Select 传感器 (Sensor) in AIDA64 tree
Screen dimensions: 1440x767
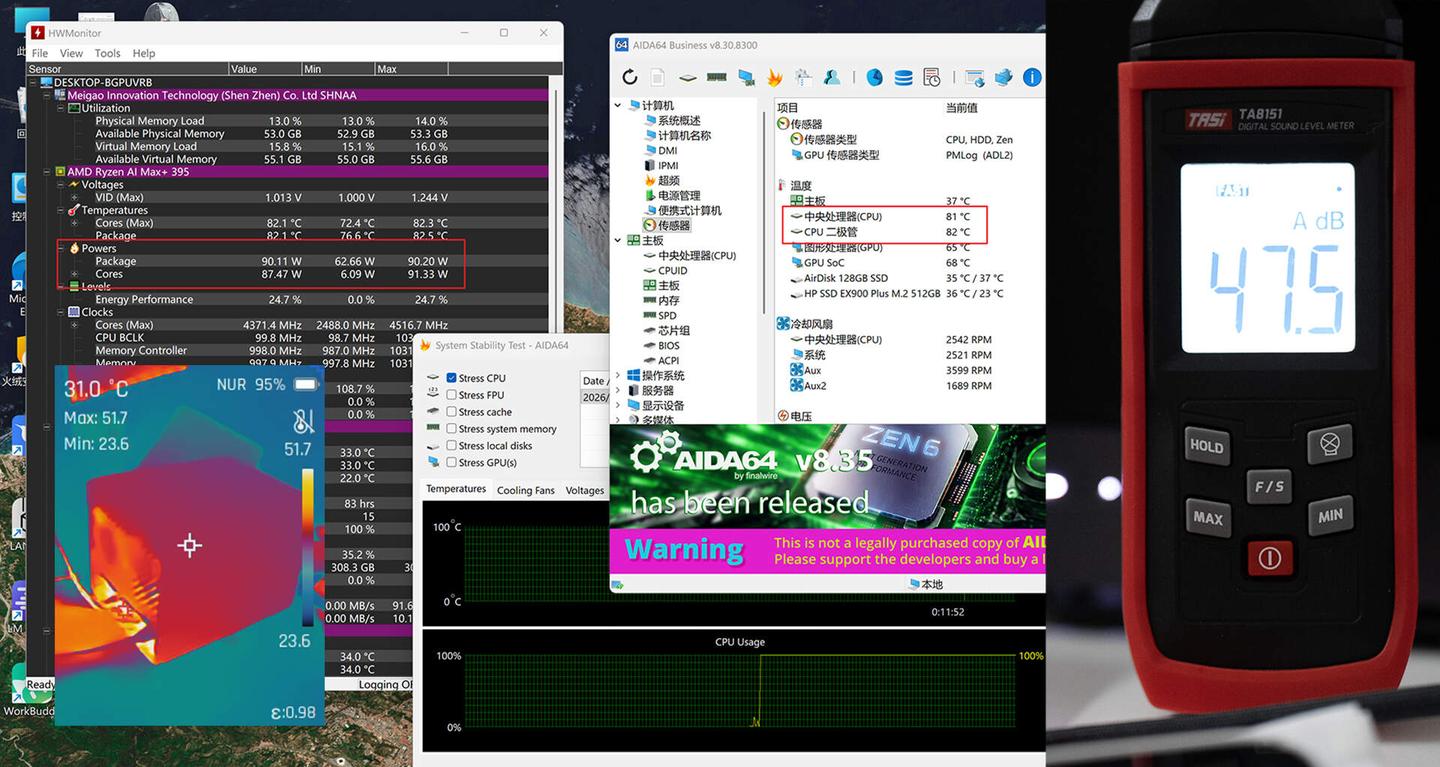click(667, 225)
